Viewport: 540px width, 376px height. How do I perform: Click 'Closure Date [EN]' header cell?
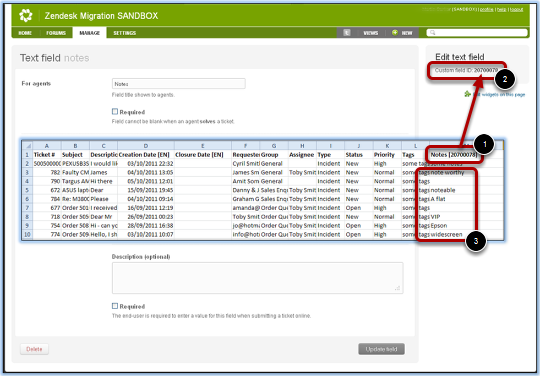click(x=202, y=155)
